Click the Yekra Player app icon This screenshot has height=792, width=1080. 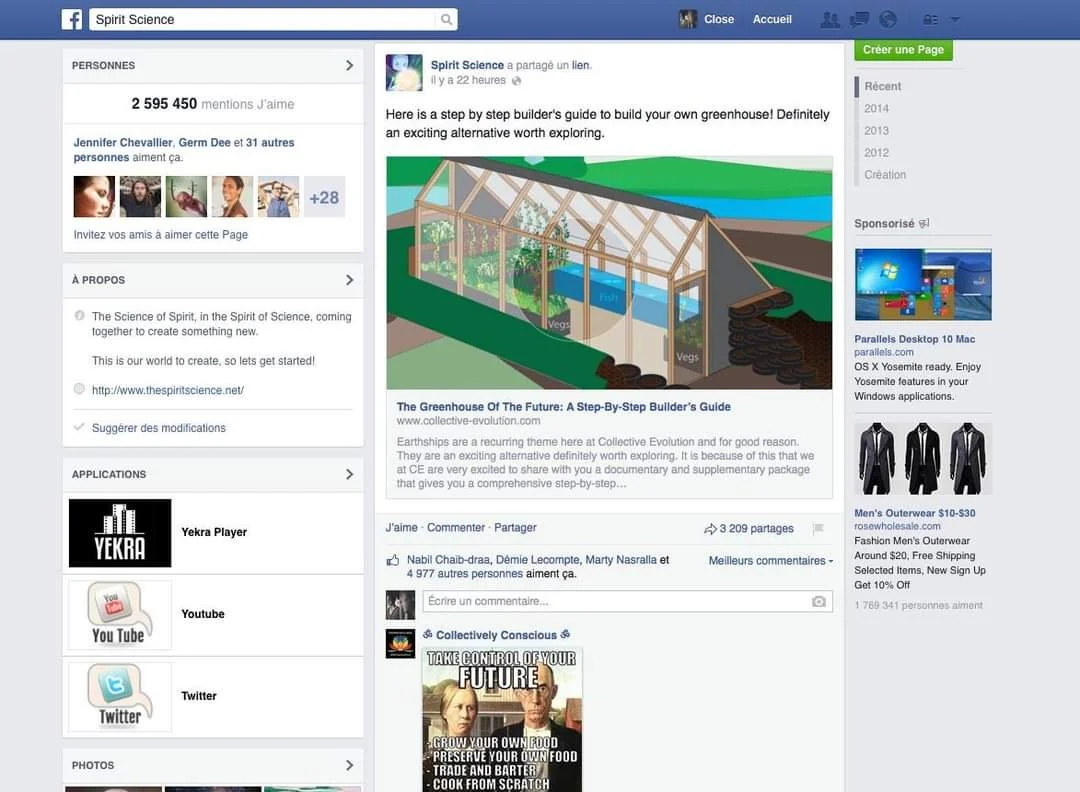click(120, 533)
